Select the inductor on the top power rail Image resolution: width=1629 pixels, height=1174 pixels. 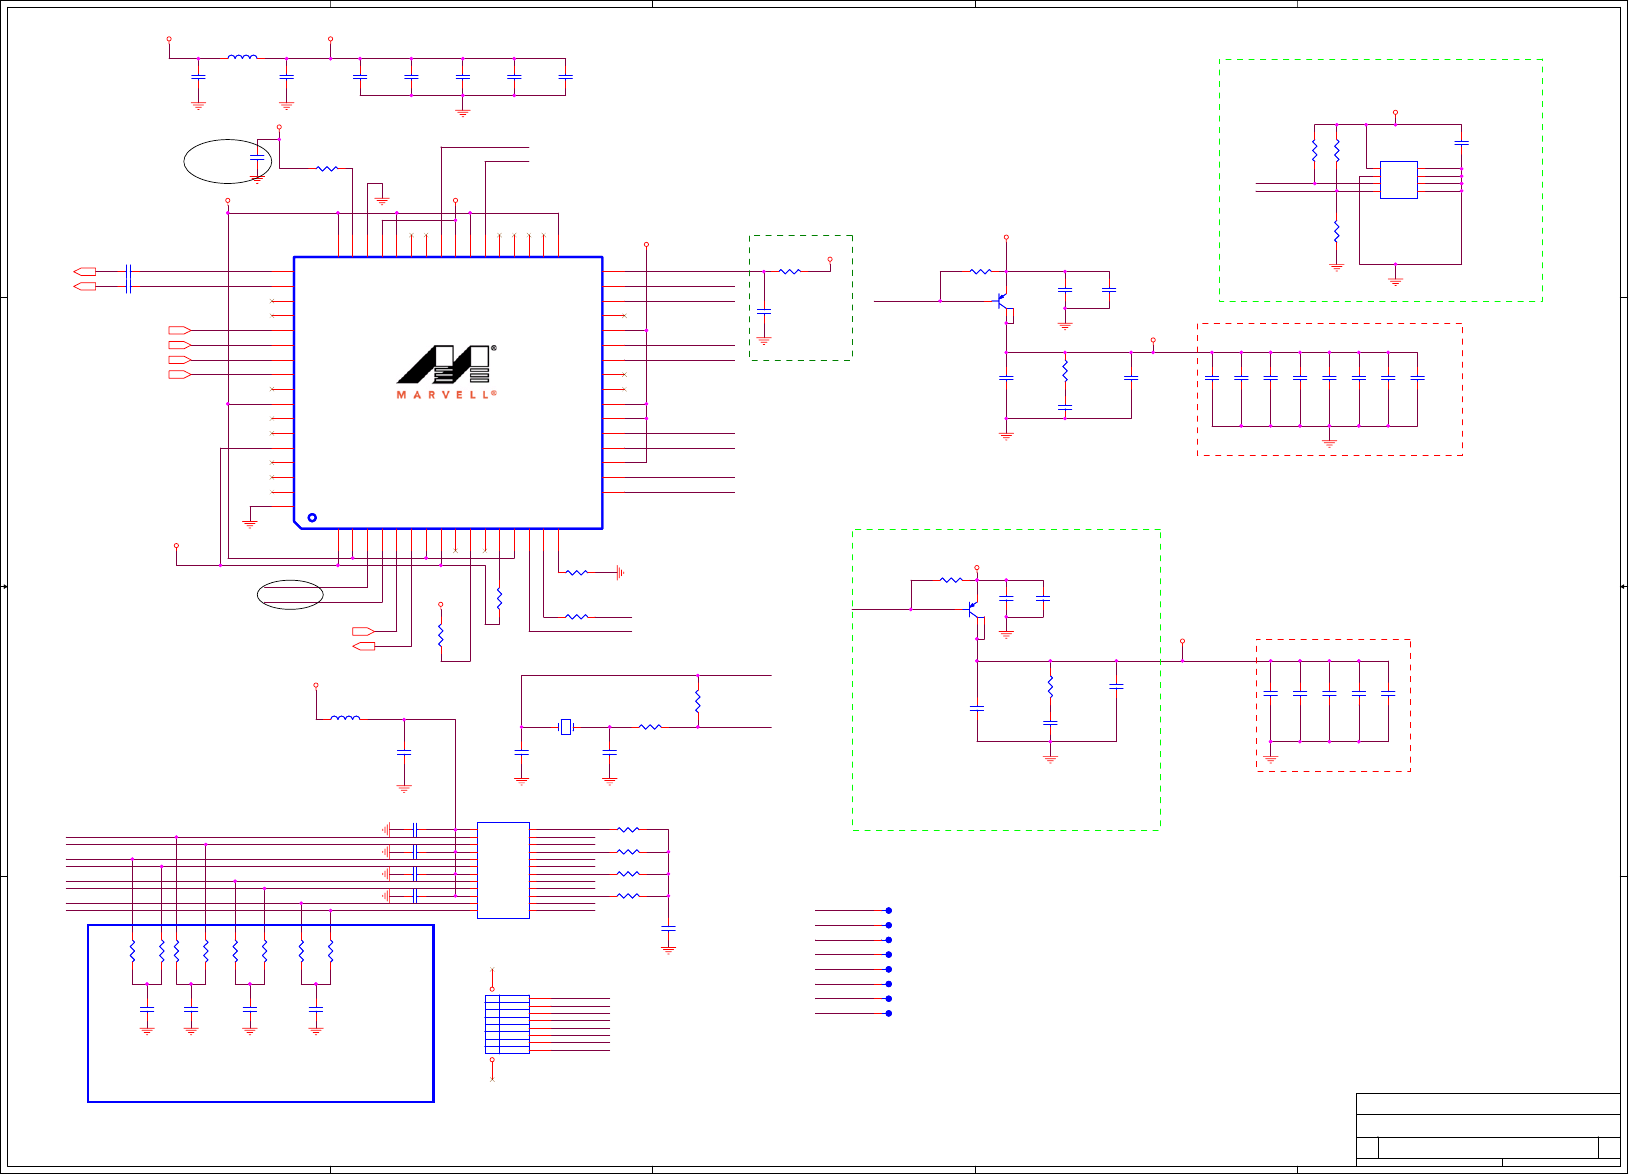[x=242, y=57]
